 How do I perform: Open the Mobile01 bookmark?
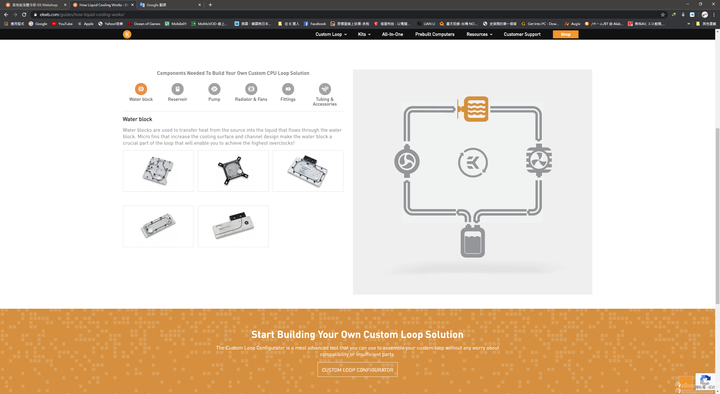tap(175, 23)
